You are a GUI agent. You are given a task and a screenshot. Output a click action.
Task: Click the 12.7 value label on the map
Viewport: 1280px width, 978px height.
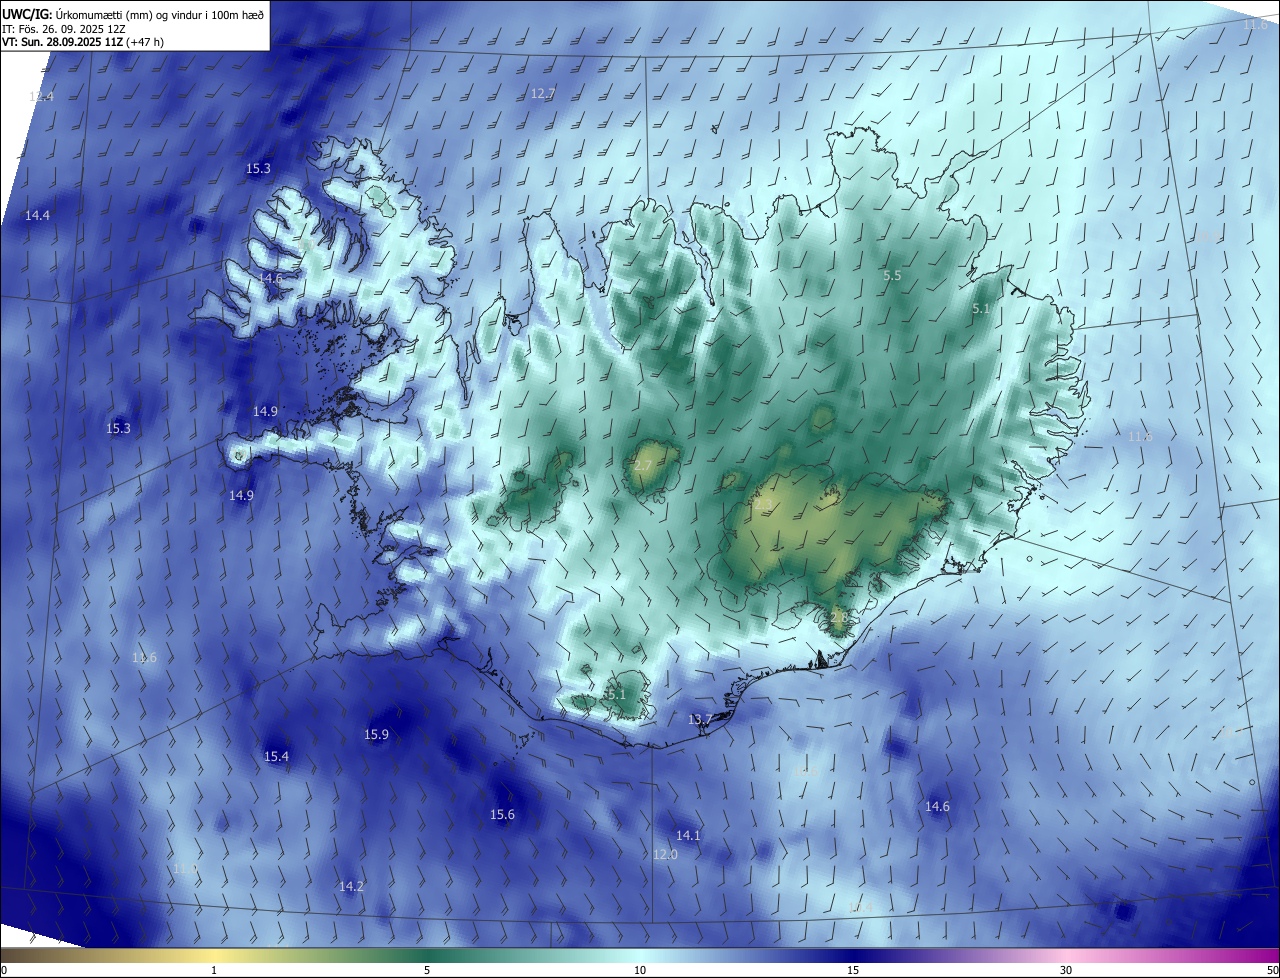(x=542, y=93)
